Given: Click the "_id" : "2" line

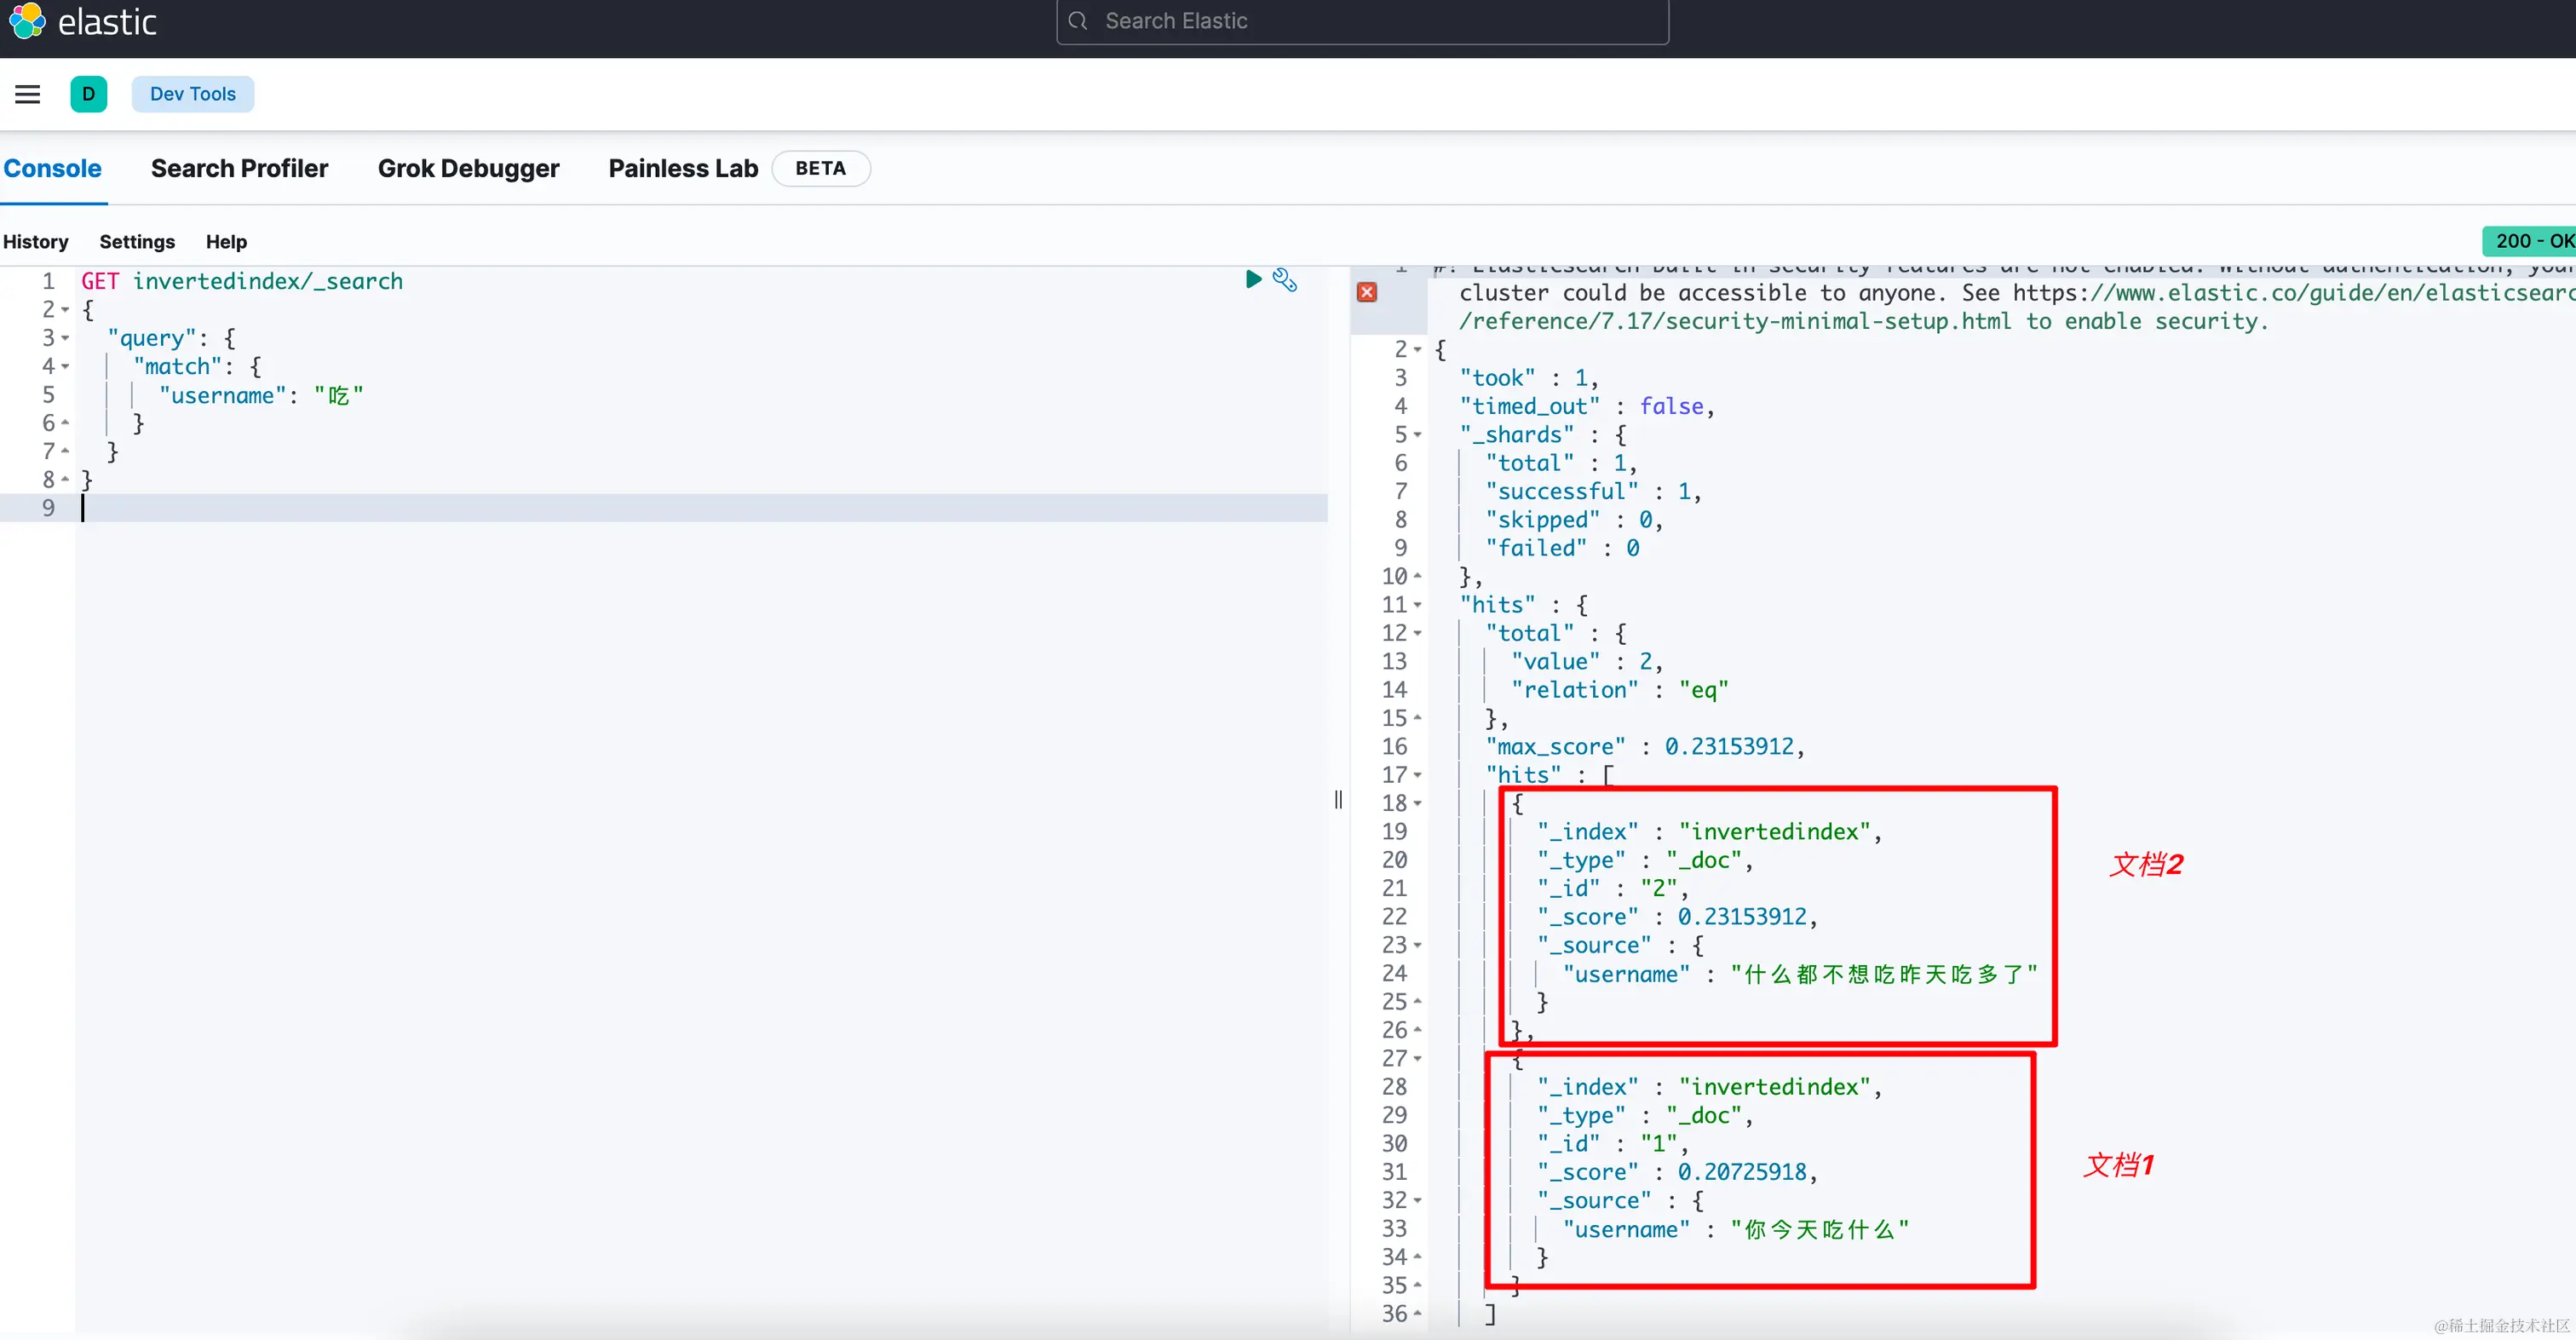Looking at the screenshot, I should click(1612, 888).
